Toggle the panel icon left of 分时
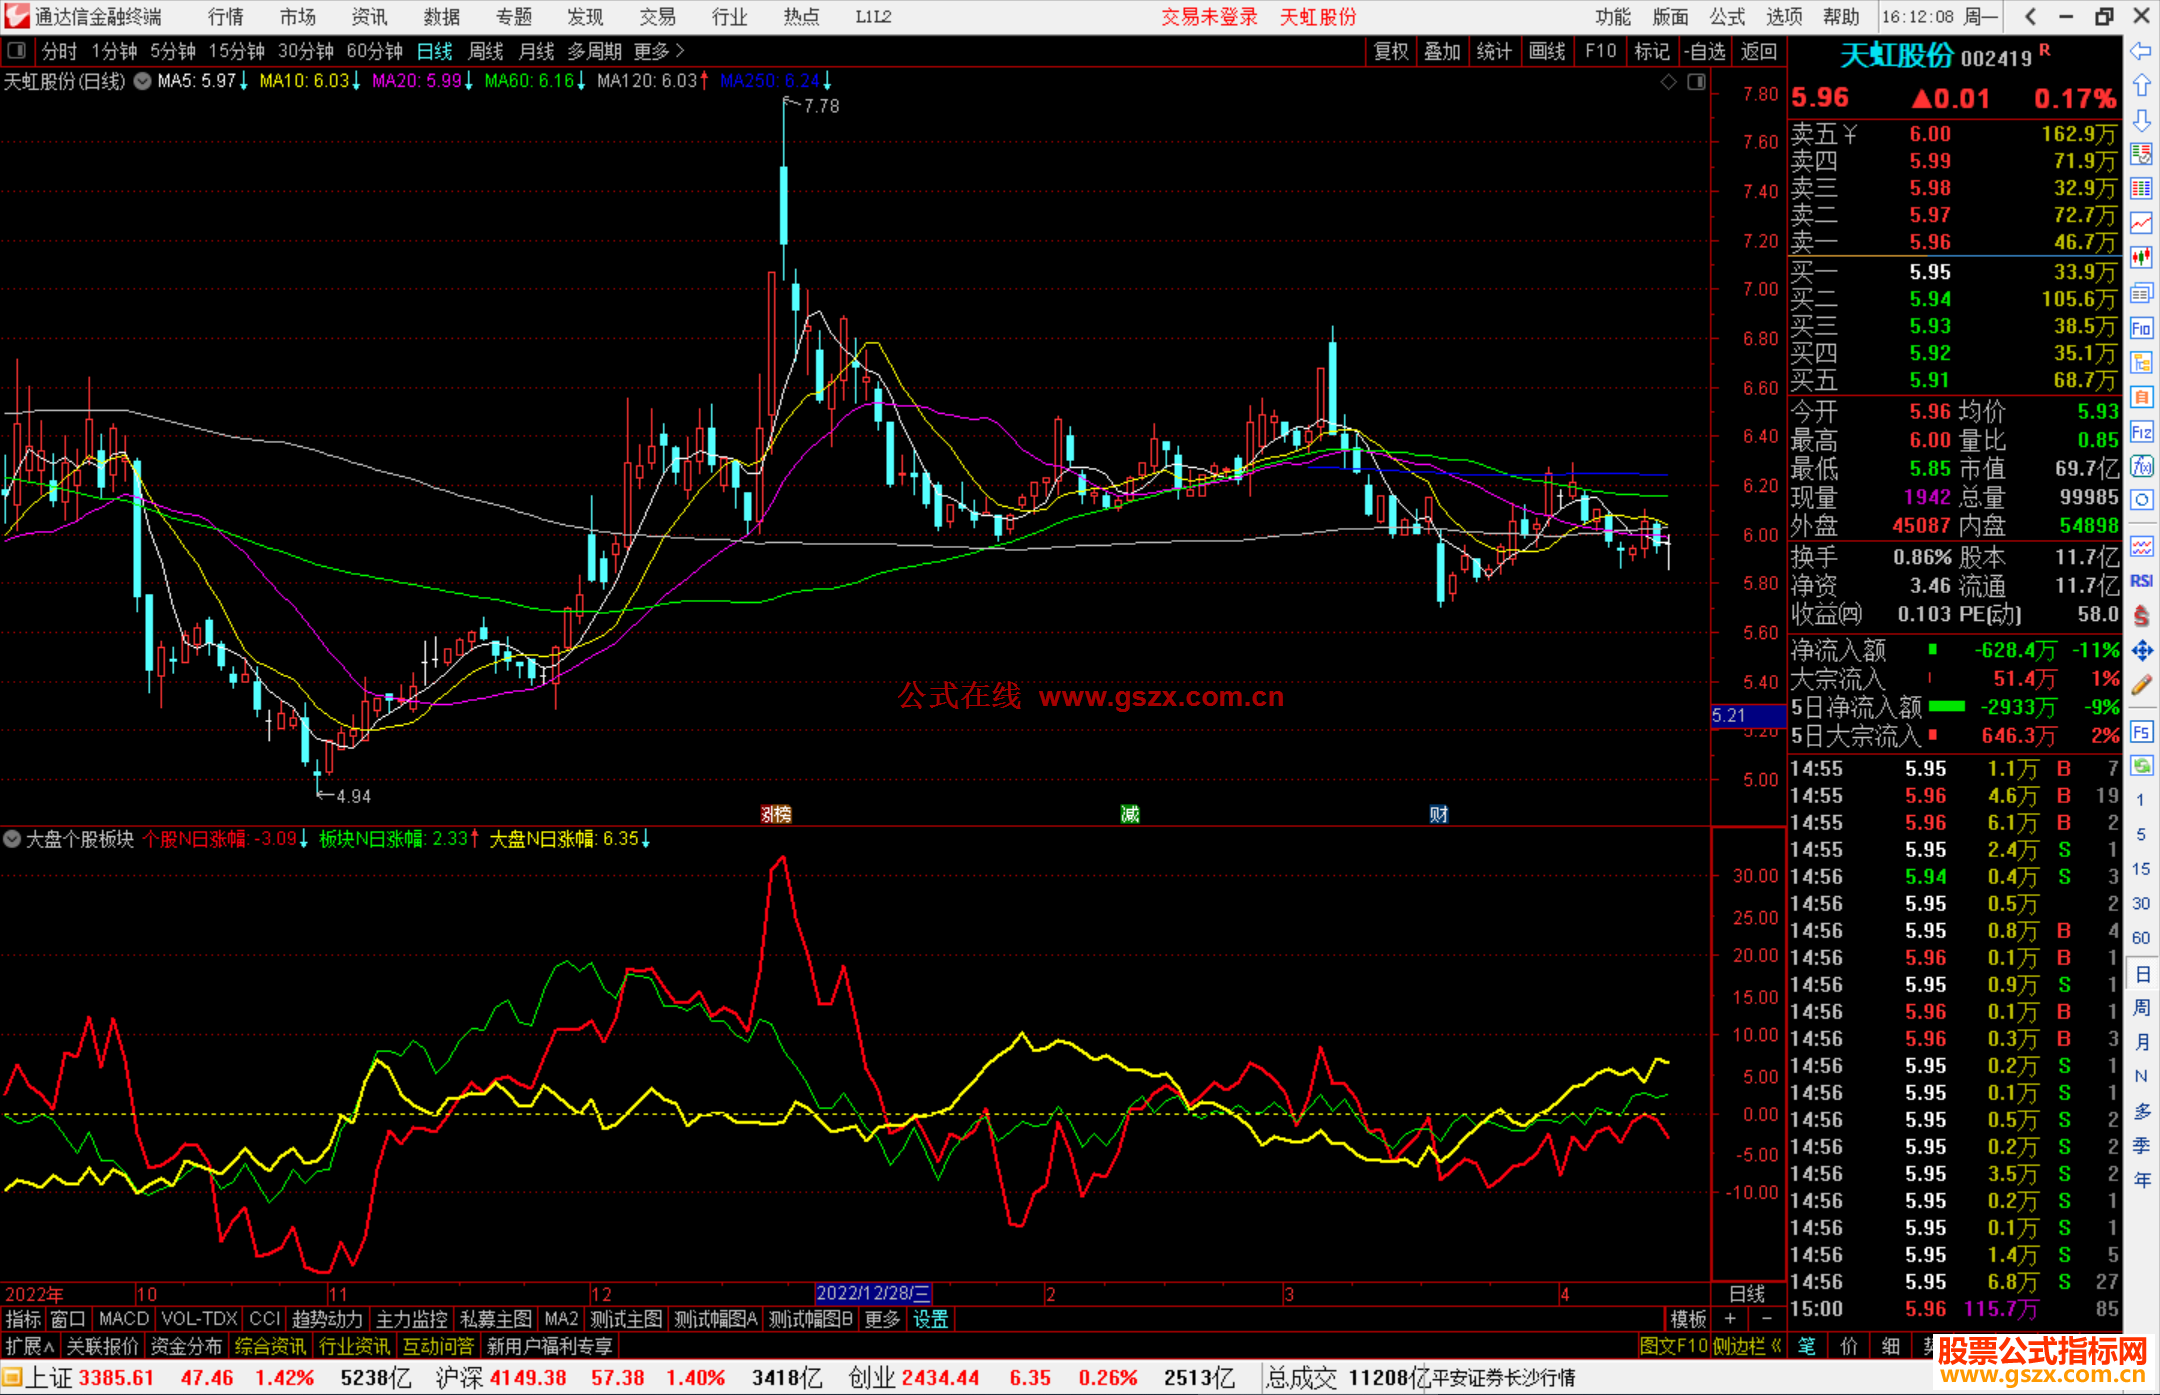This screenshot has height=1395, width=2160. 17,51
